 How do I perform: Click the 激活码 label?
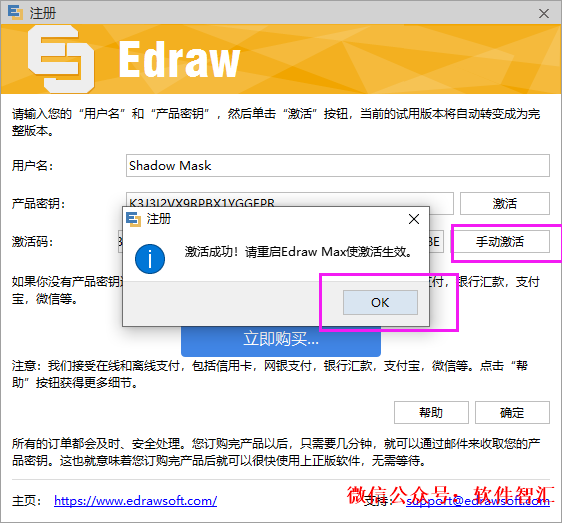[32, 242]
